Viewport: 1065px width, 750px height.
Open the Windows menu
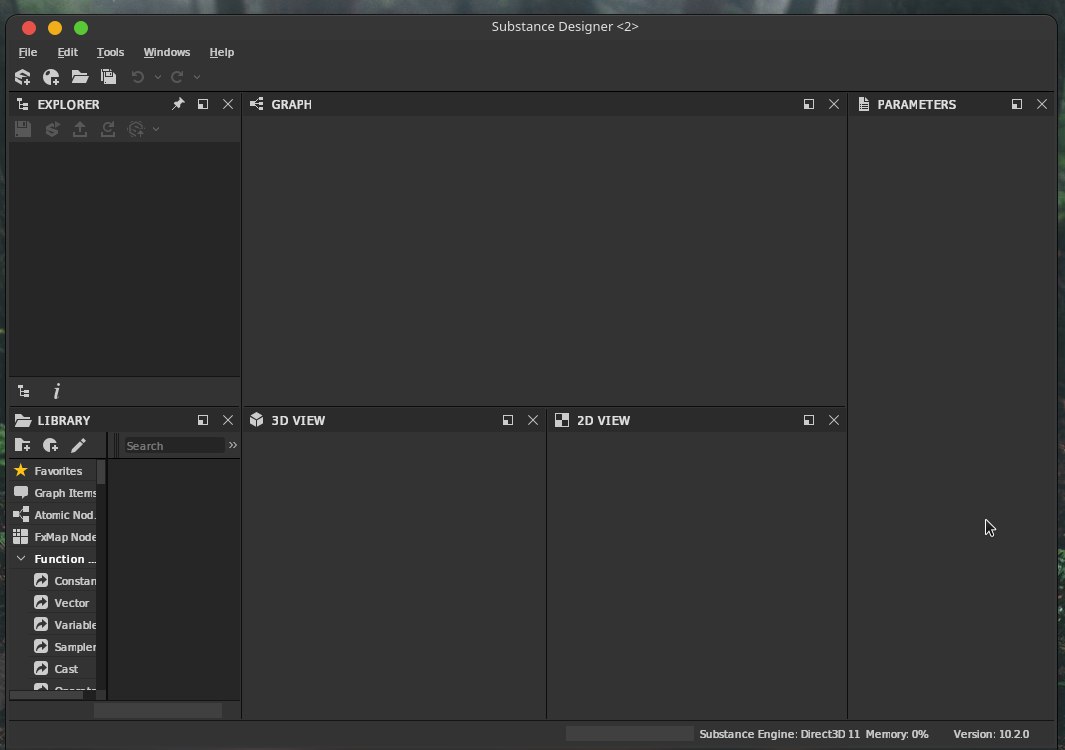(x=166, y=52)
